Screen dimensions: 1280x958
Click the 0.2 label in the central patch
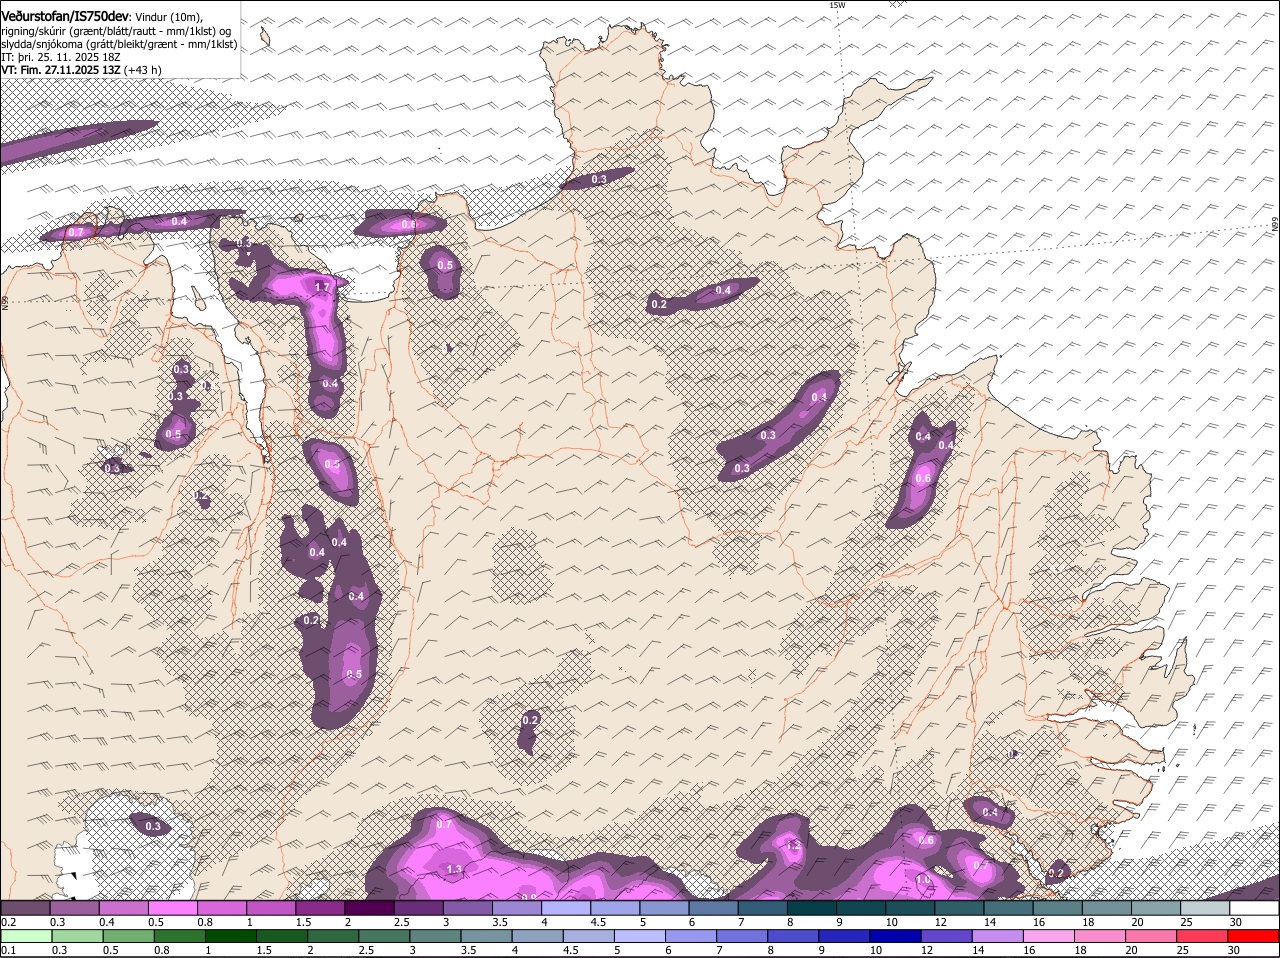530,720
